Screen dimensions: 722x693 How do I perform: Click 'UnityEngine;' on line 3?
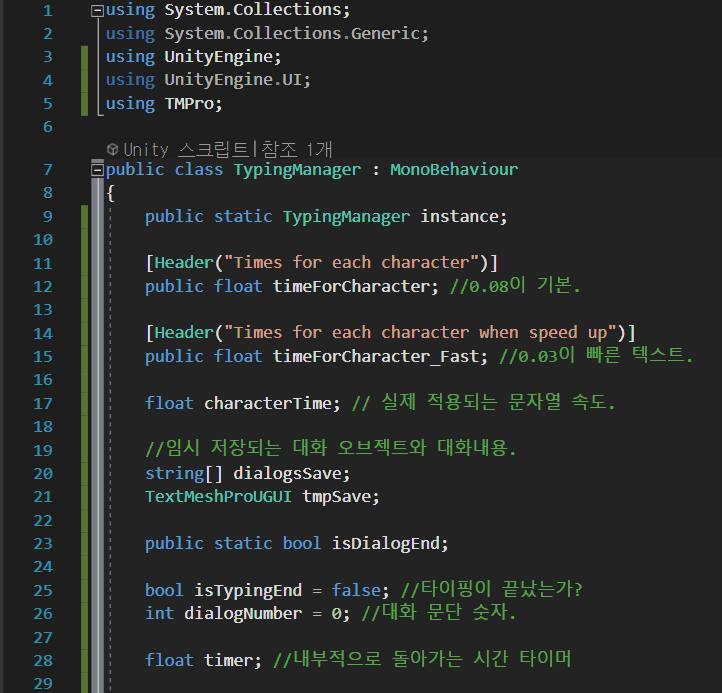point(223,57)
